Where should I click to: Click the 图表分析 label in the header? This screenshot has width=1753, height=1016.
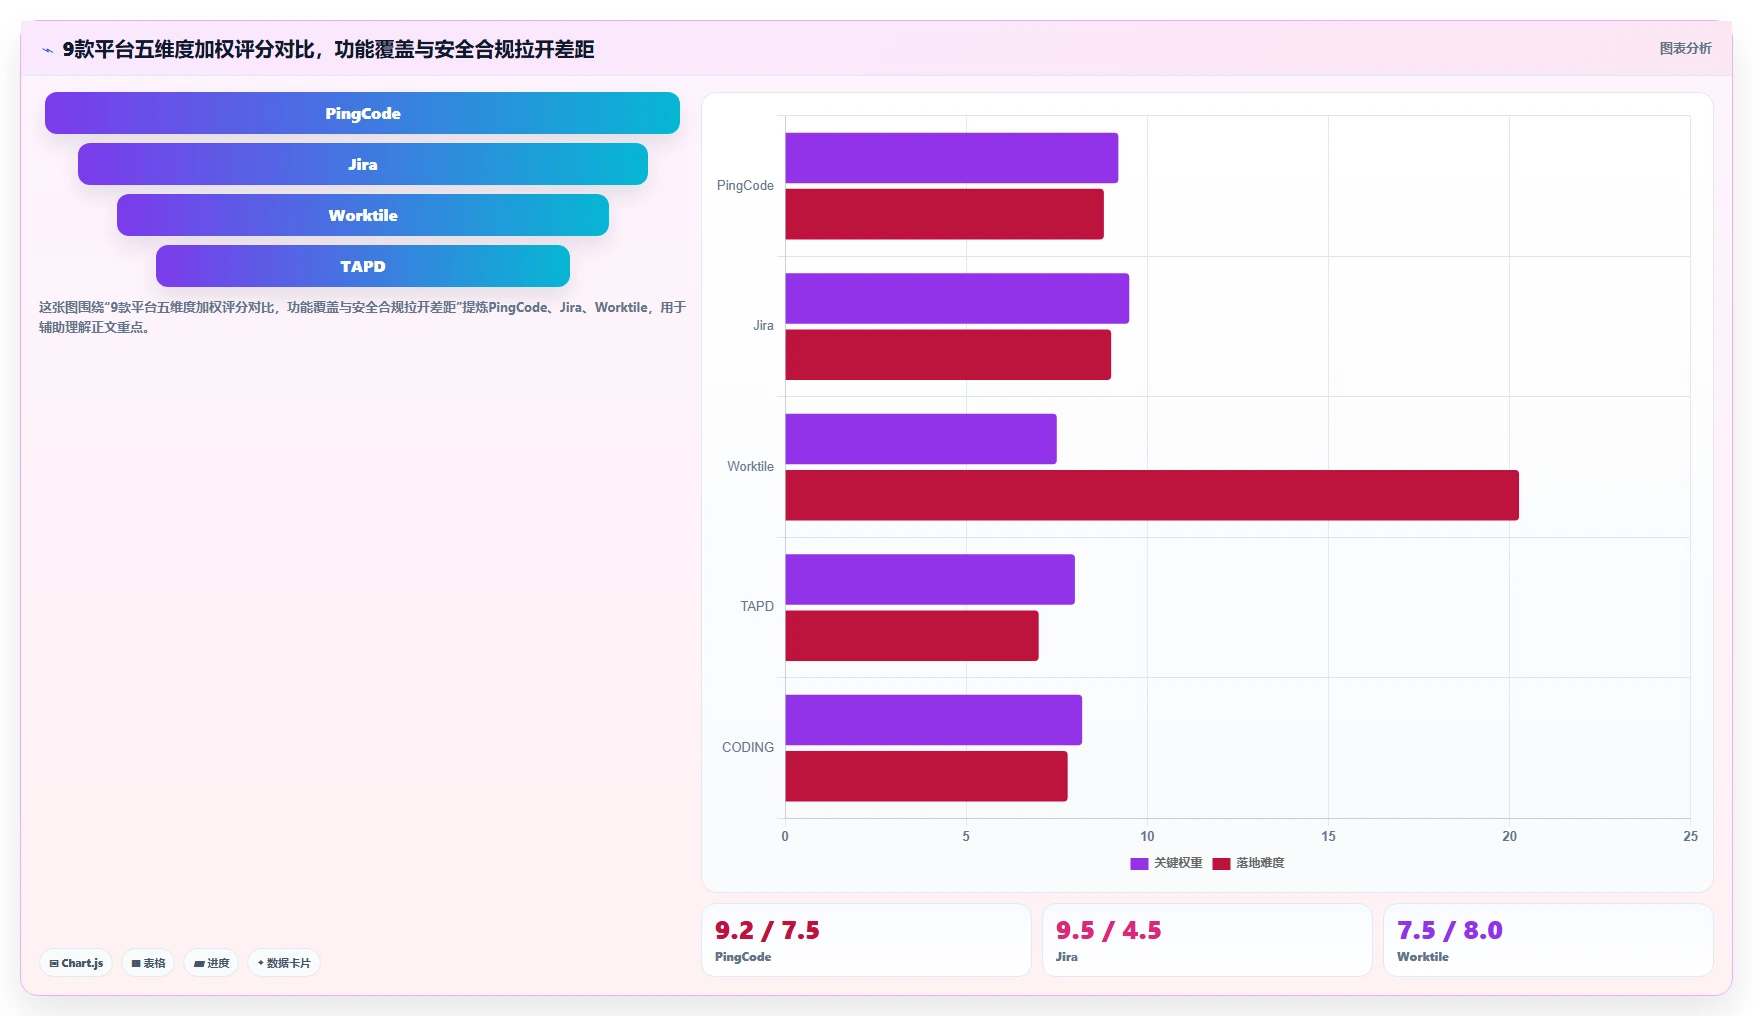click(x=1685, y=48)
